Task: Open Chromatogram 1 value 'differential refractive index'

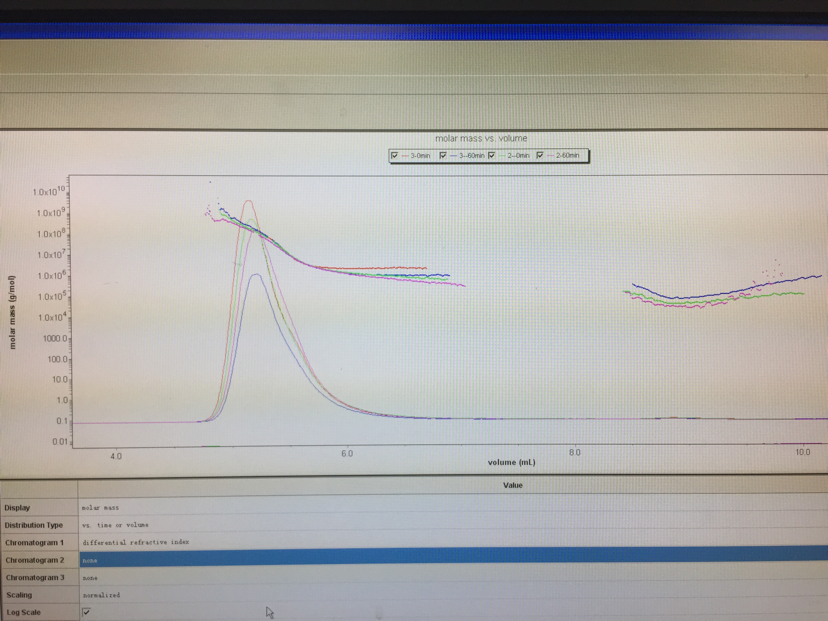Action: [453, 542]
